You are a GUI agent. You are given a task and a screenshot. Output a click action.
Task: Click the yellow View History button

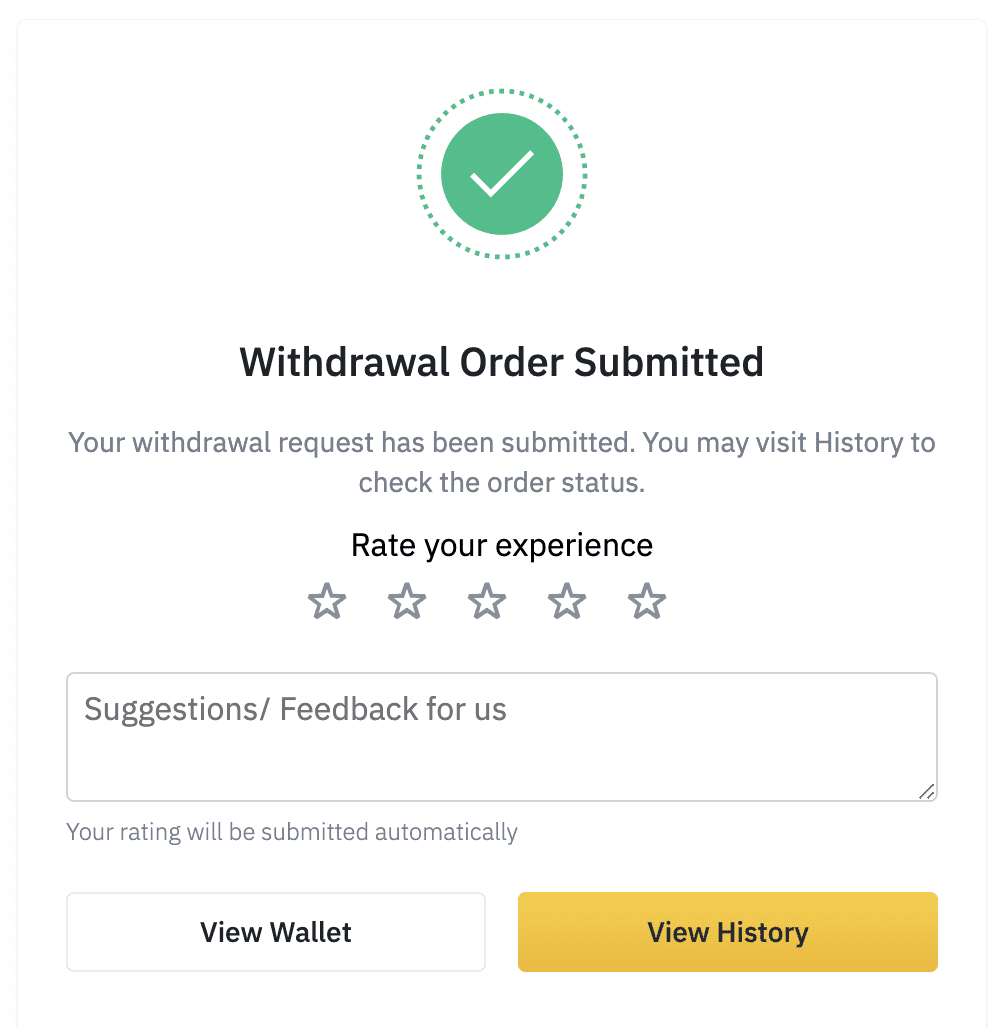click(x=728, y=932)
